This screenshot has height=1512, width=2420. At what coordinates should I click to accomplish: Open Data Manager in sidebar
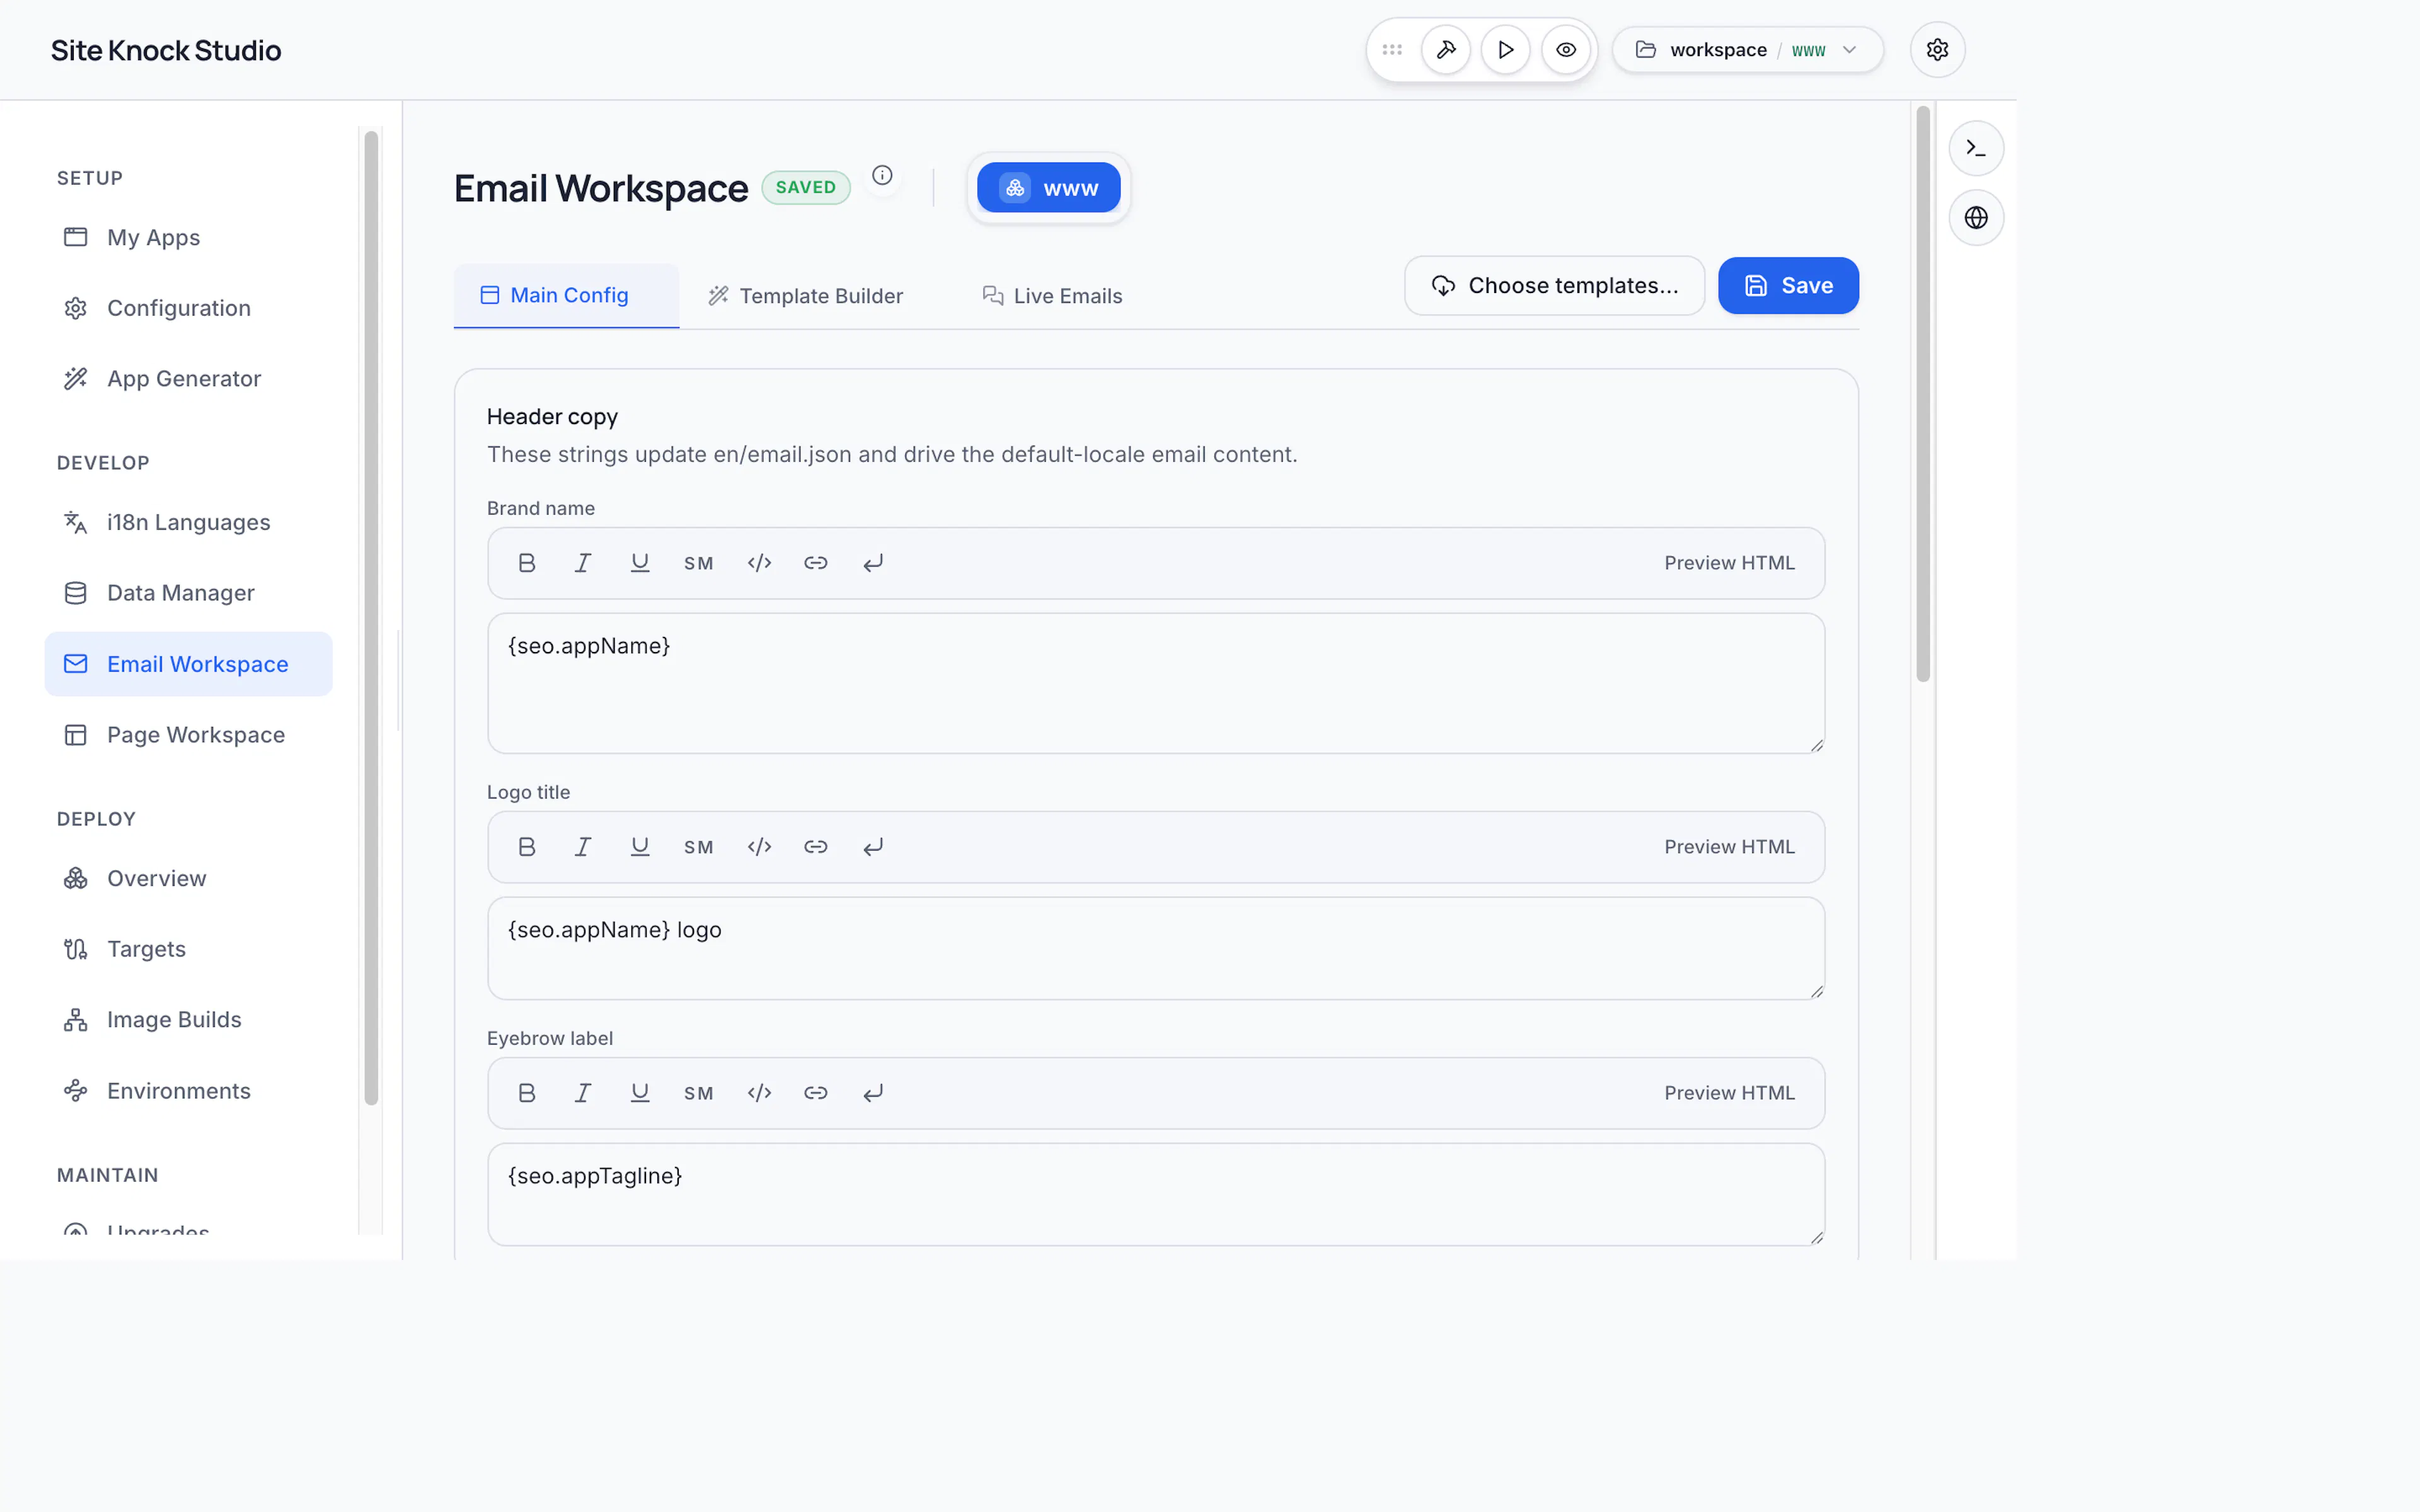(x=188, y=593)
